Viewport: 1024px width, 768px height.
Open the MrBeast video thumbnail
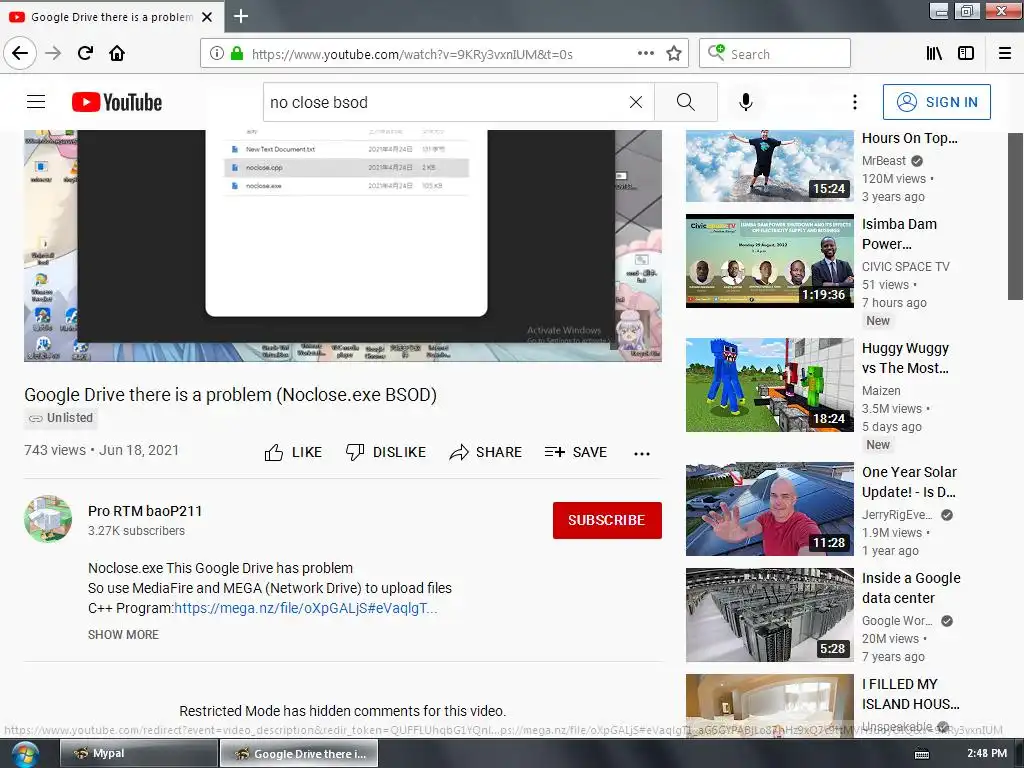(x=769, y=165)
